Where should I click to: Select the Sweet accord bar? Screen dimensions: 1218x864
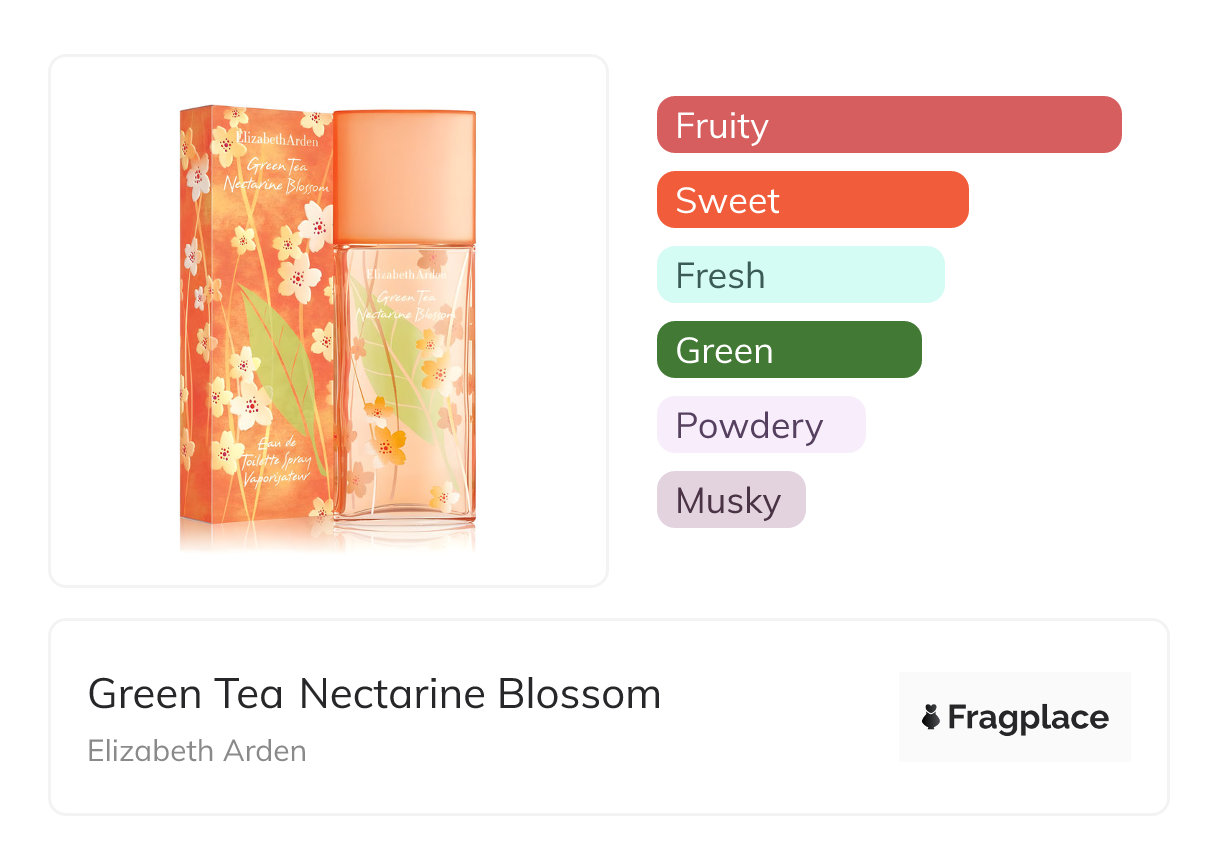point(812,200)
